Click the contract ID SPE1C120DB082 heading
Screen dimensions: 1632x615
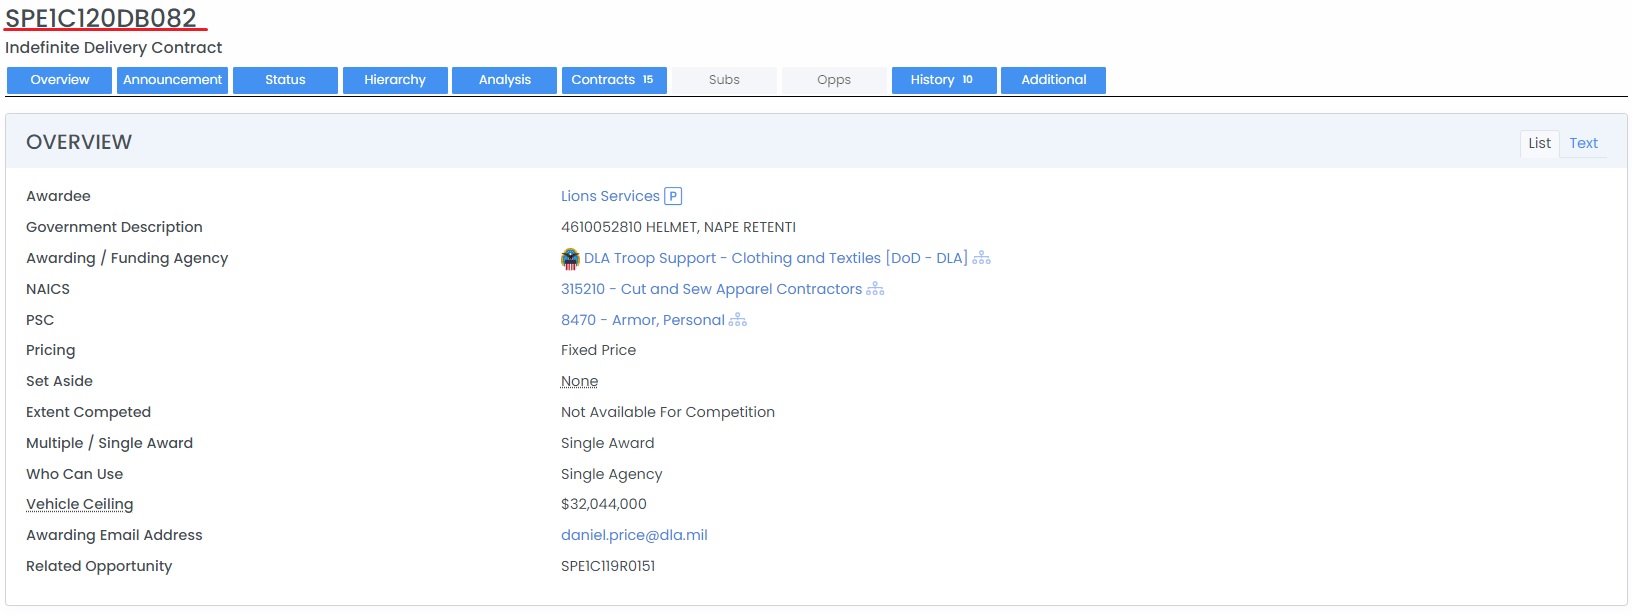point(101,18)
